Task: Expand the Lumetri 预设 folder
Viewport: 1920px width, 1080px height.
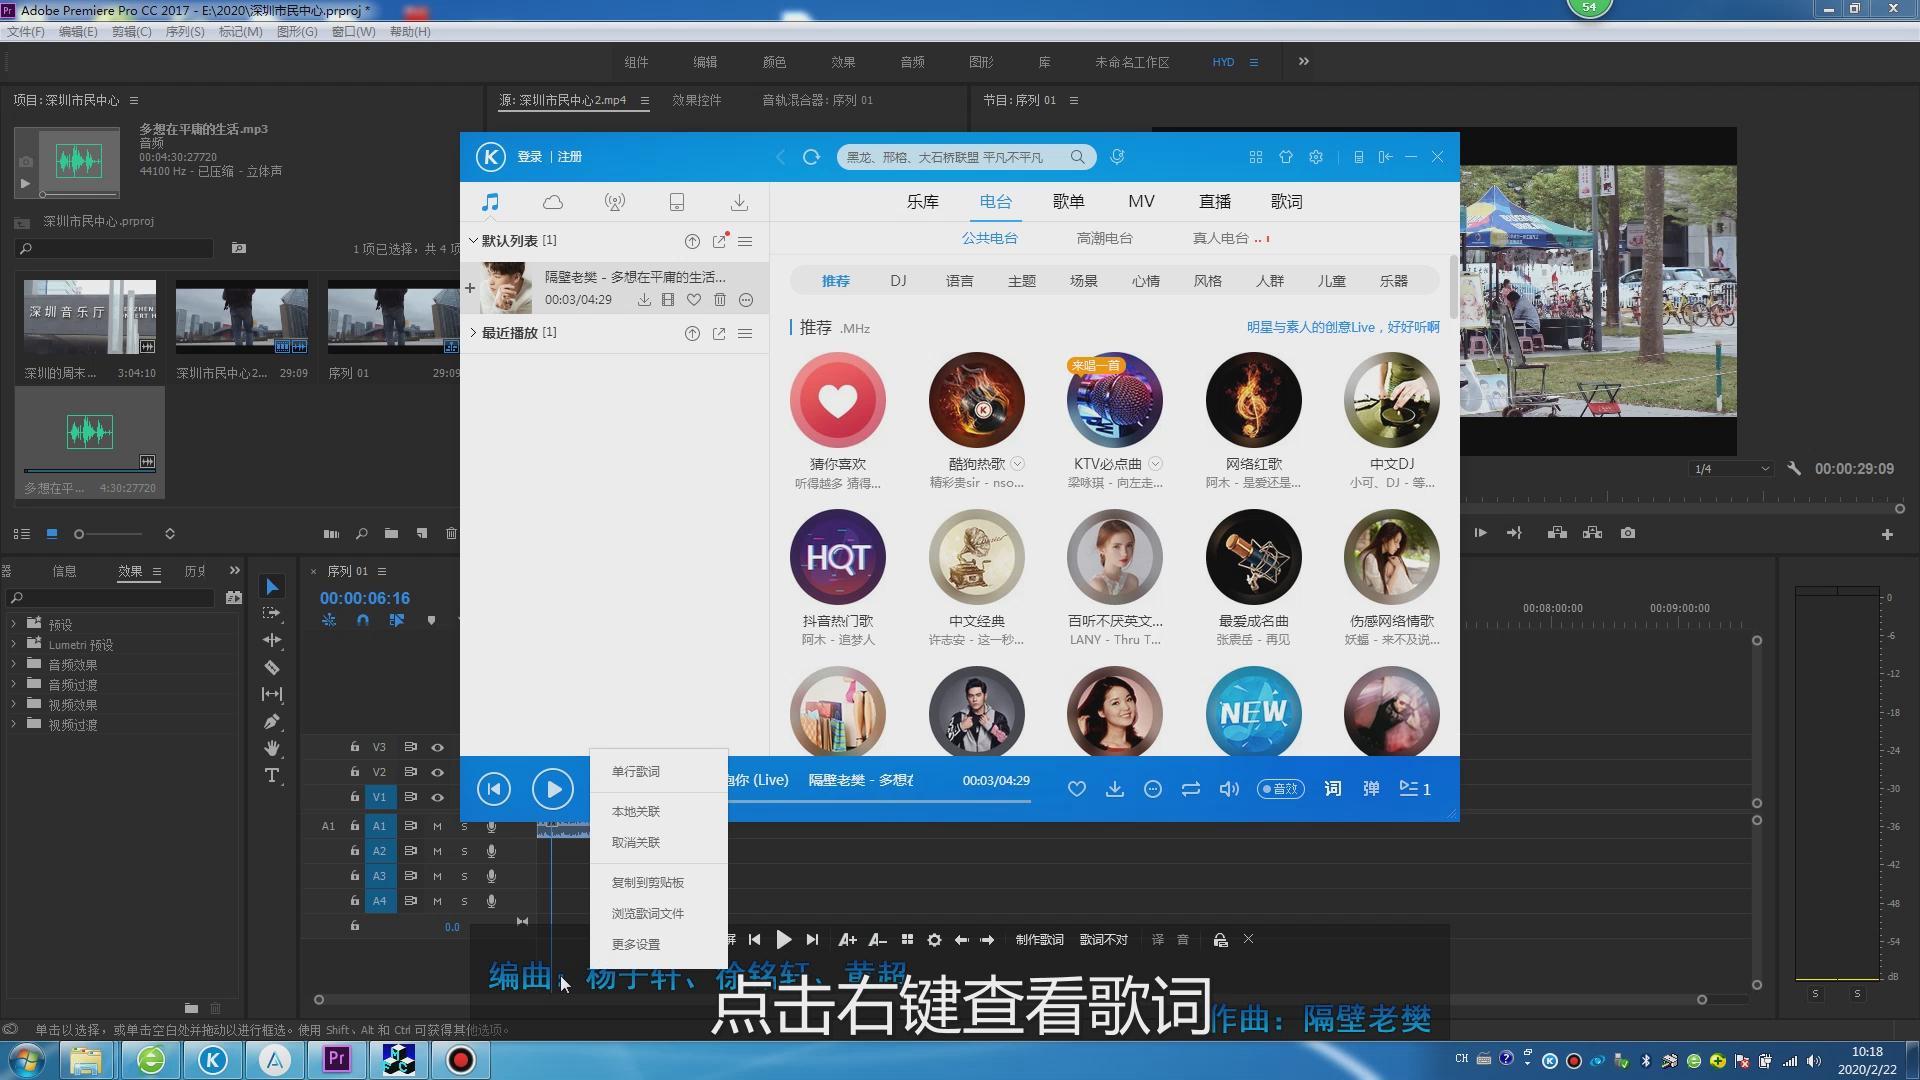Action: (x=14, y=644)
